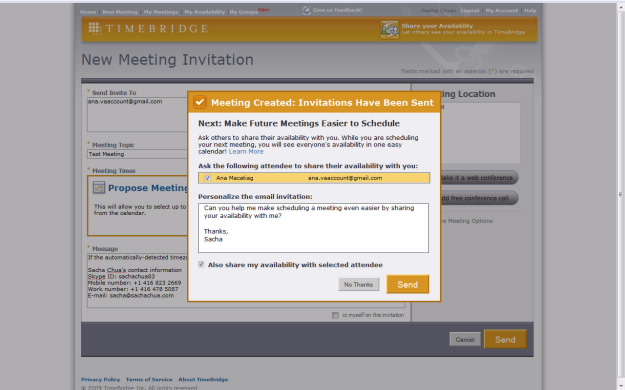
Task: Click No Thanks button in dialog
Action: click(359, 284)
